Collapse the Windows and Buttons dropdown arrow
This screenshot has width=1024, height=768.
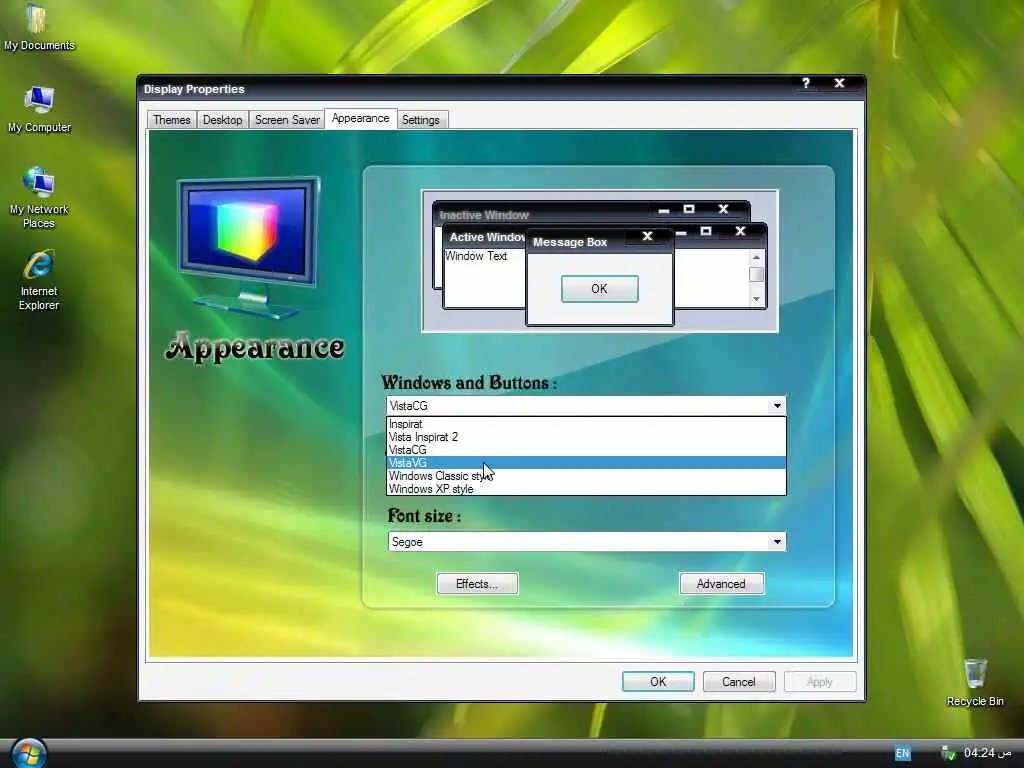[776, 406]
